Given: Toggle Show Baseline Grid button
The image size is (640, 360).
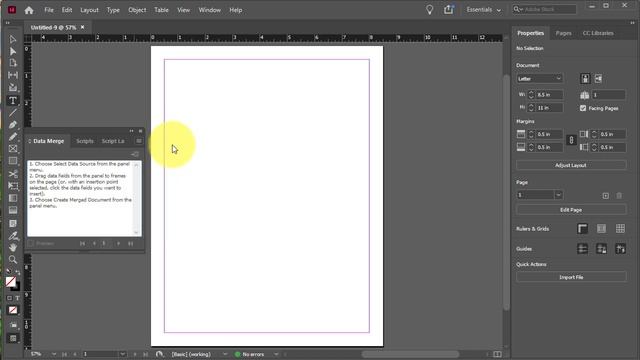Looking at the screenshot, I should pyautogui.click(x=601, y=229).
